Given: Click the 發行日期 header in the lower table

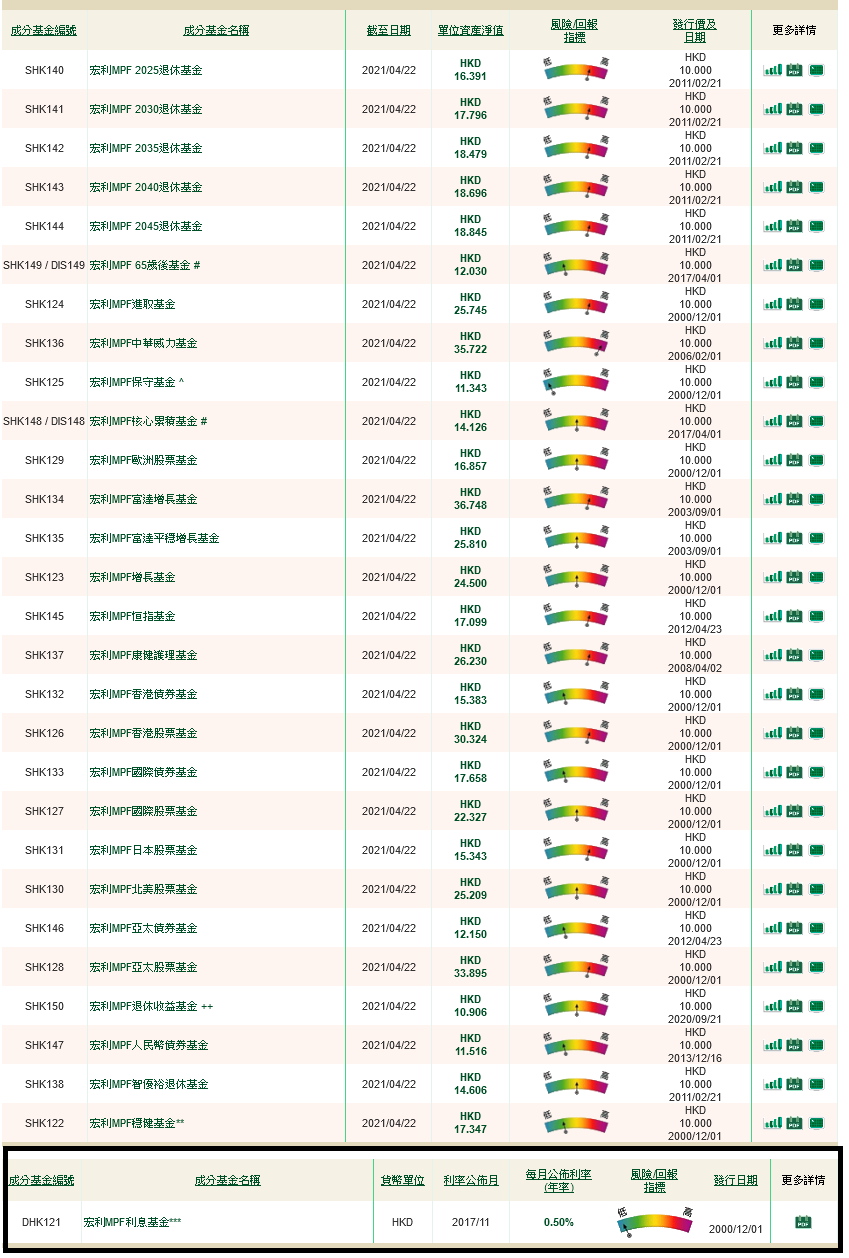Looking at the screenshot, I should click(x=735, y=1180).
